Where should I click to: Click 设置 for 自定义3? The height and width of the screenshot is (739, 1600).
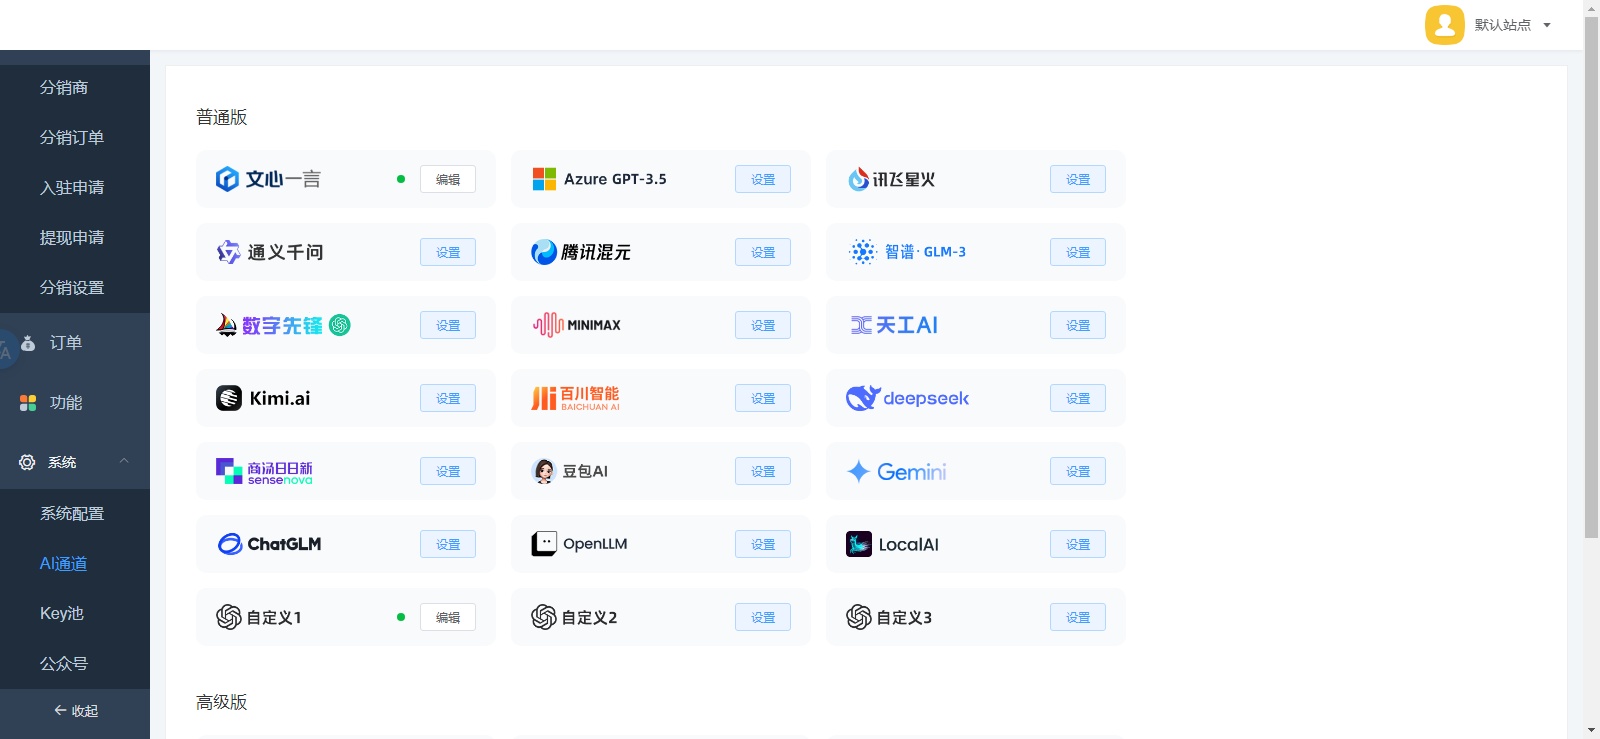[x=1078, y=617]
